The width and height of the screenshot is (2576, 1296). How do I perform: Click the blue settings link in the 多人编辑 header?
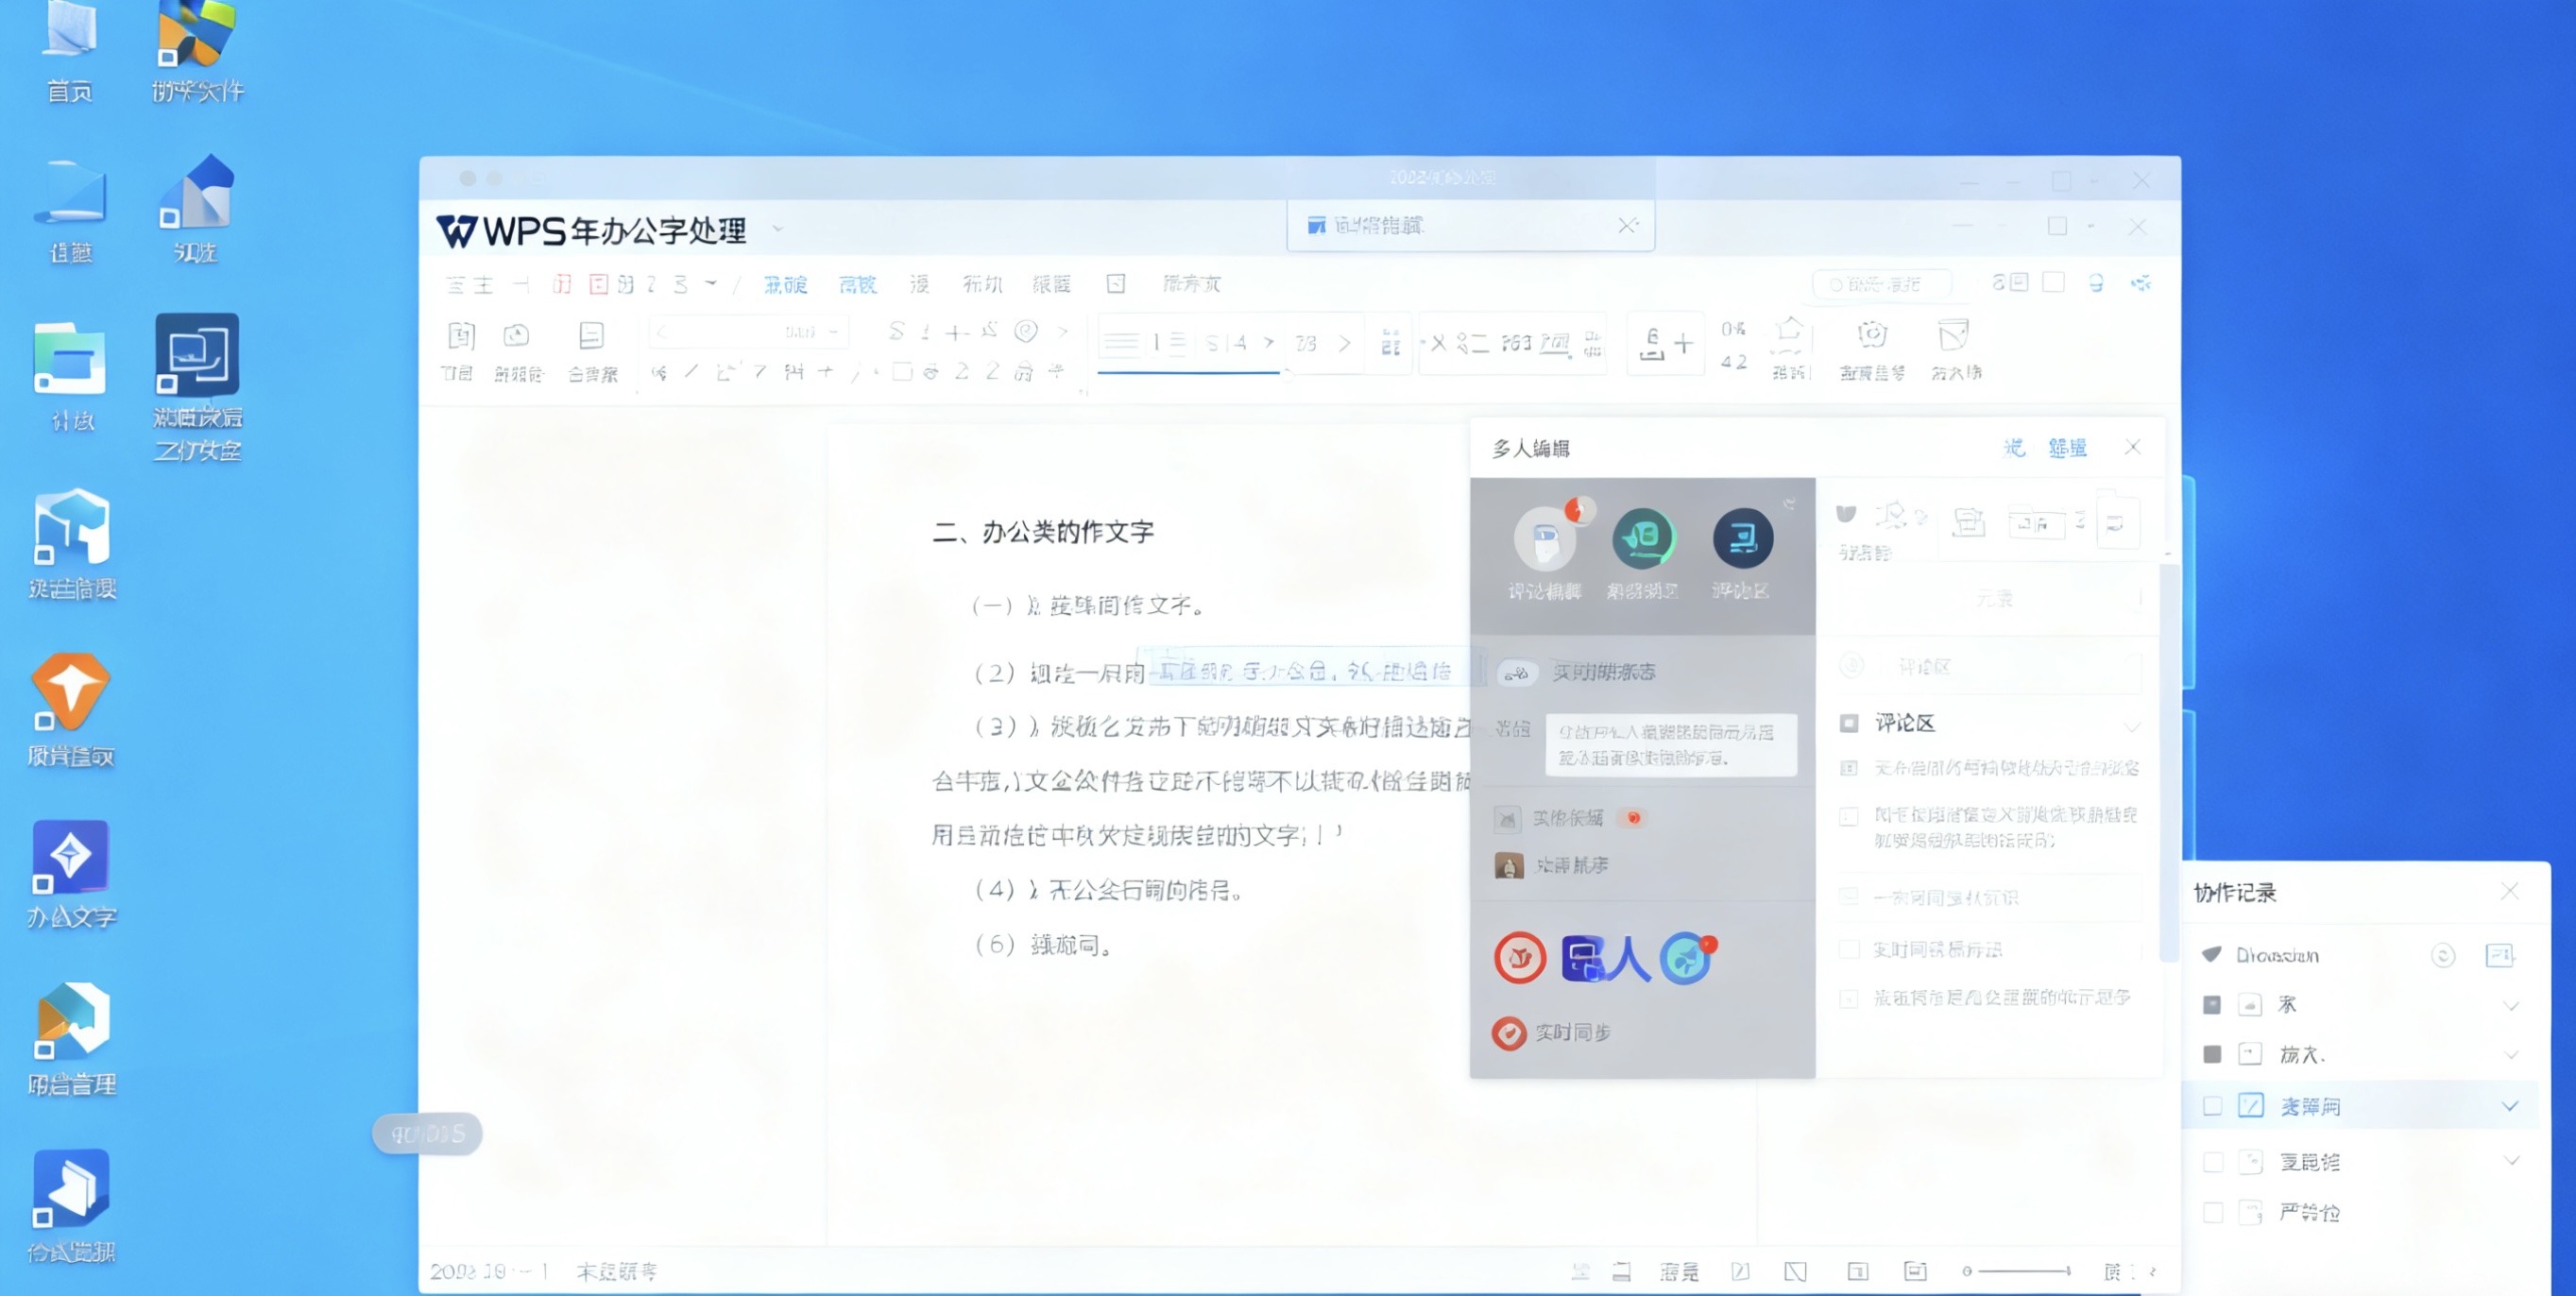2068,448
